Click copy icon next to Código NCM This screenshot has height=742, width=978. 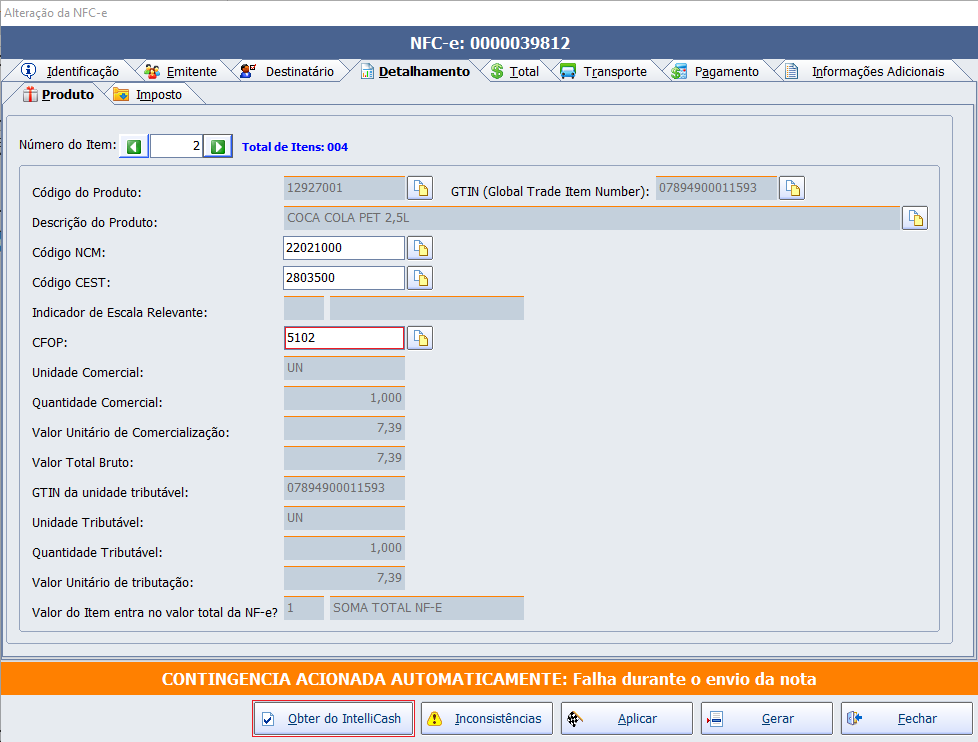click(420, 248)
